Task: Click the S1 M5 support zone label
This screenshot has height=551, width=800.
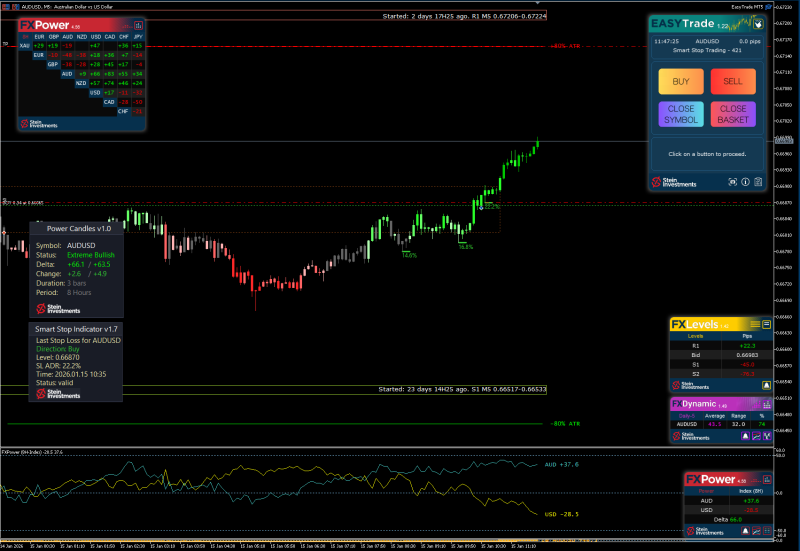Action: [x=462, y=389]
